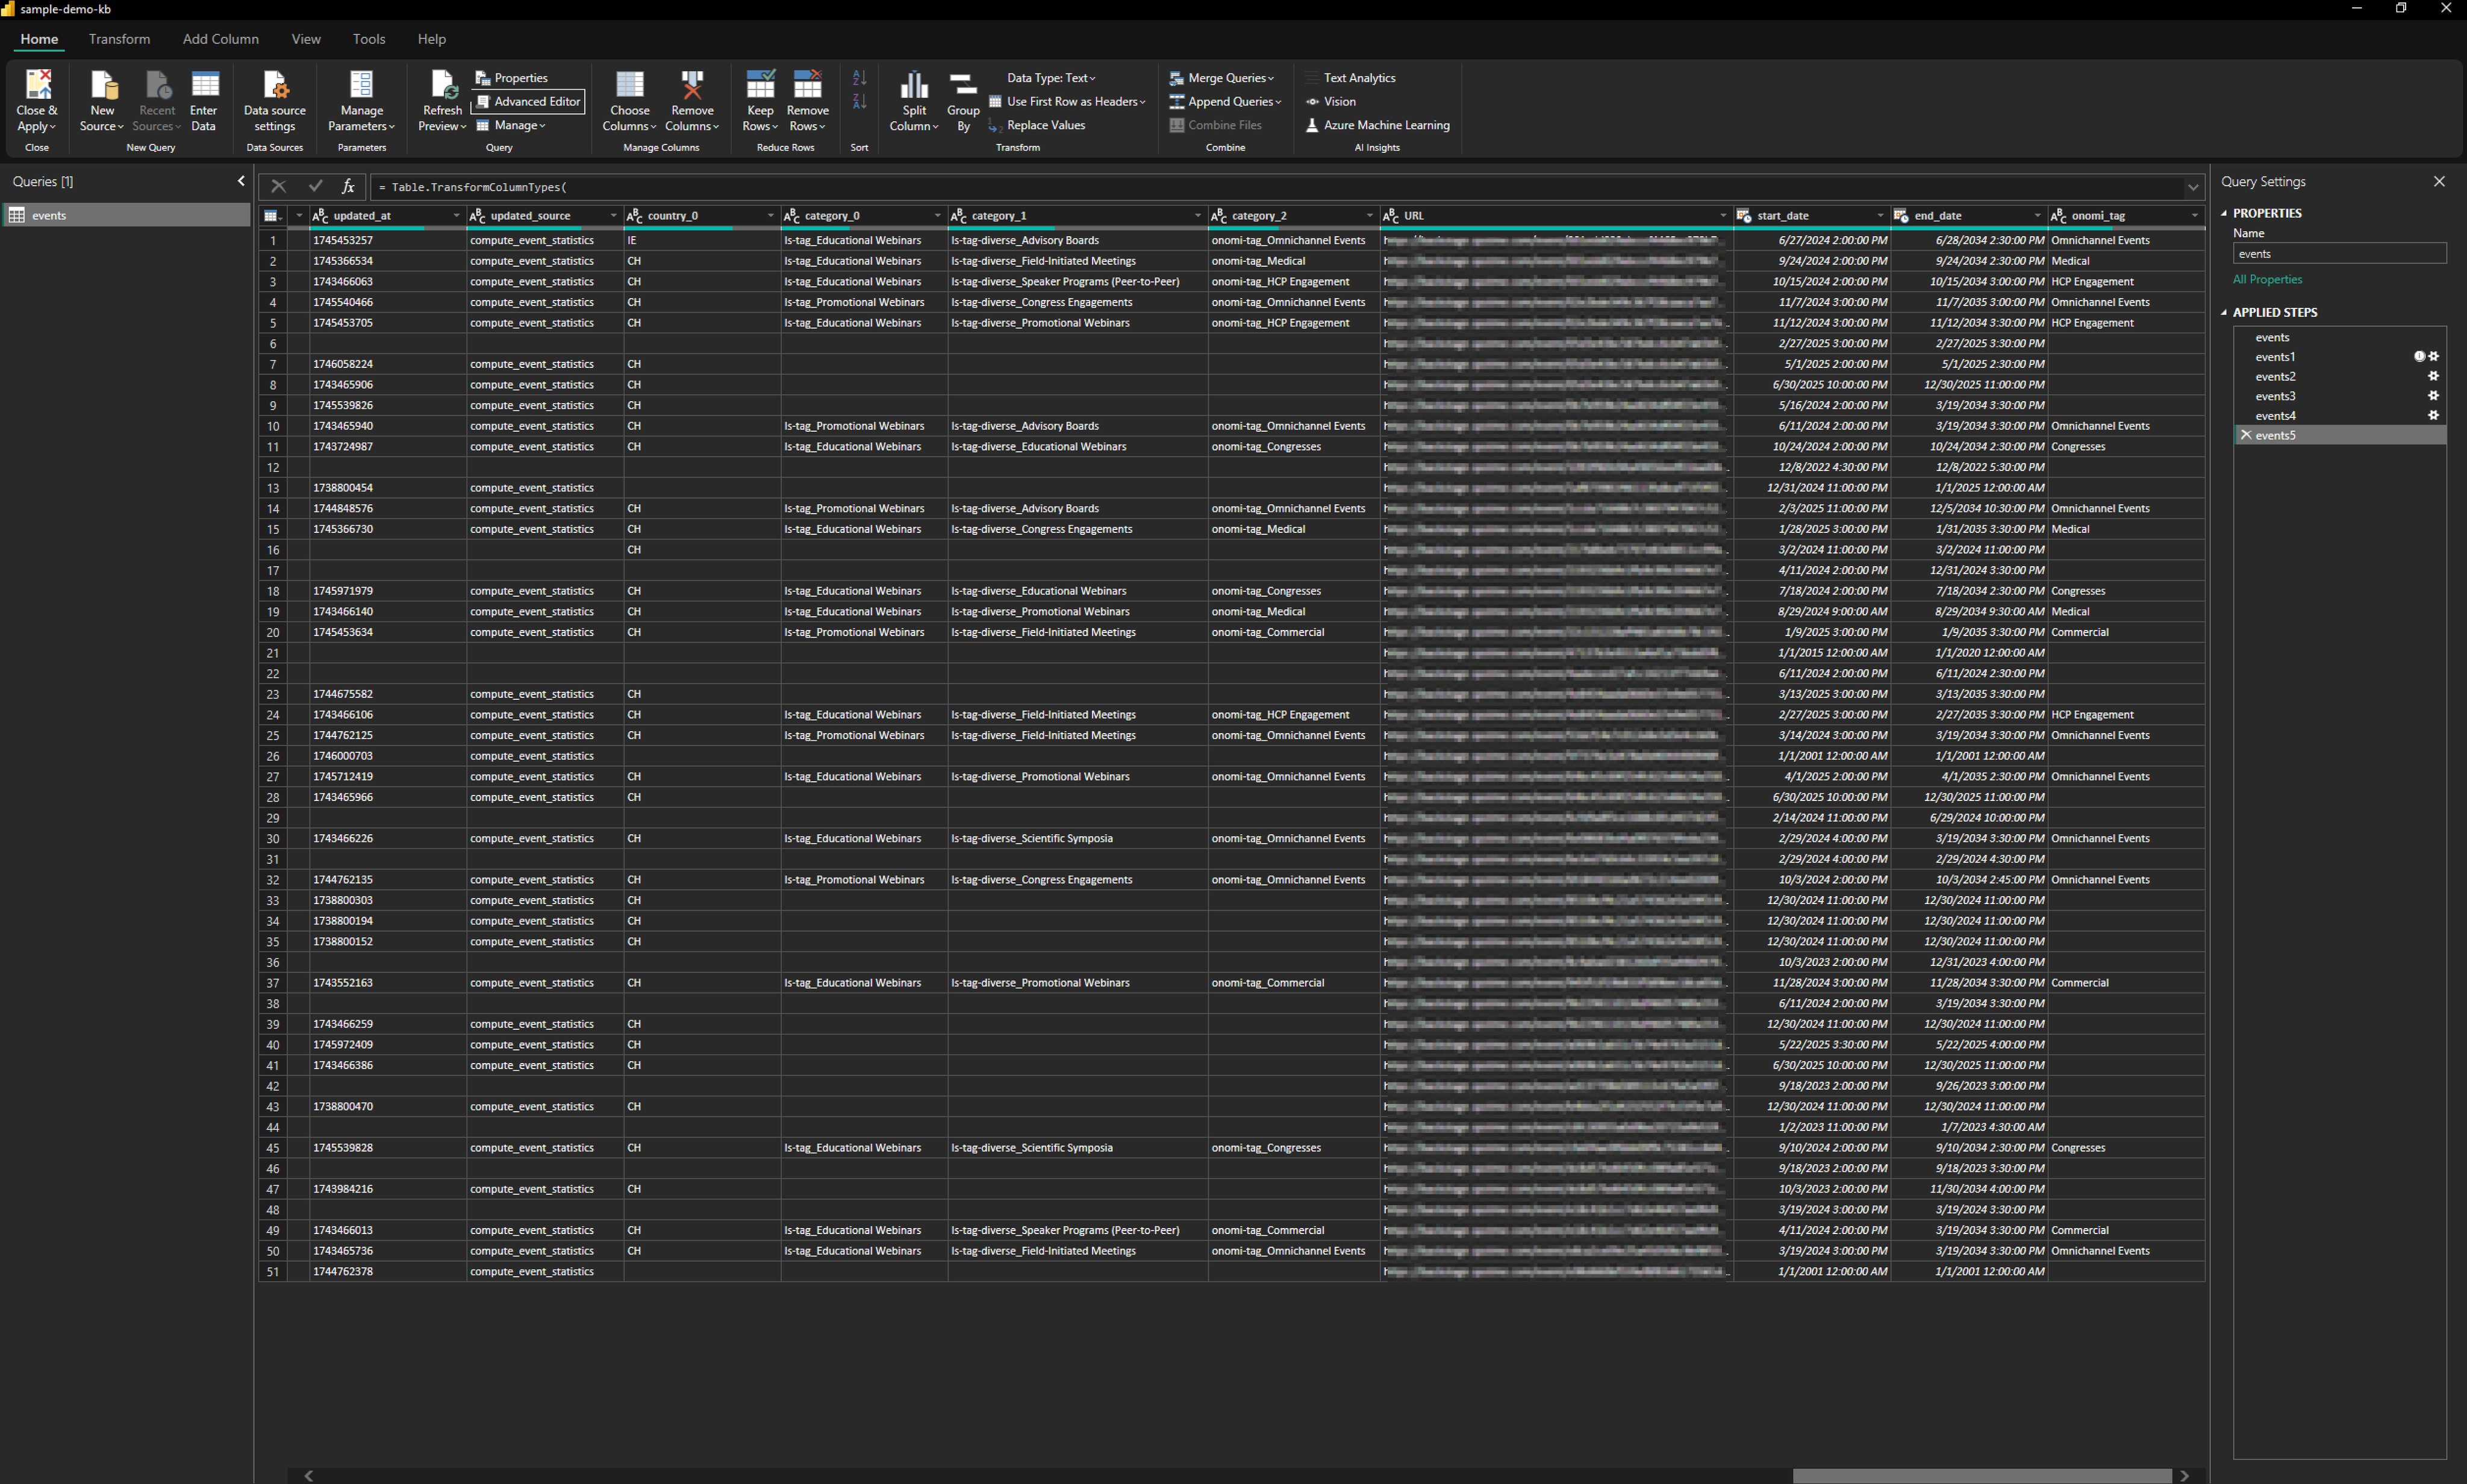This screenshot has width=2467, height=1484.
Task: Open settings gear for the events3 step
Action: click(x=2433, y=396)
